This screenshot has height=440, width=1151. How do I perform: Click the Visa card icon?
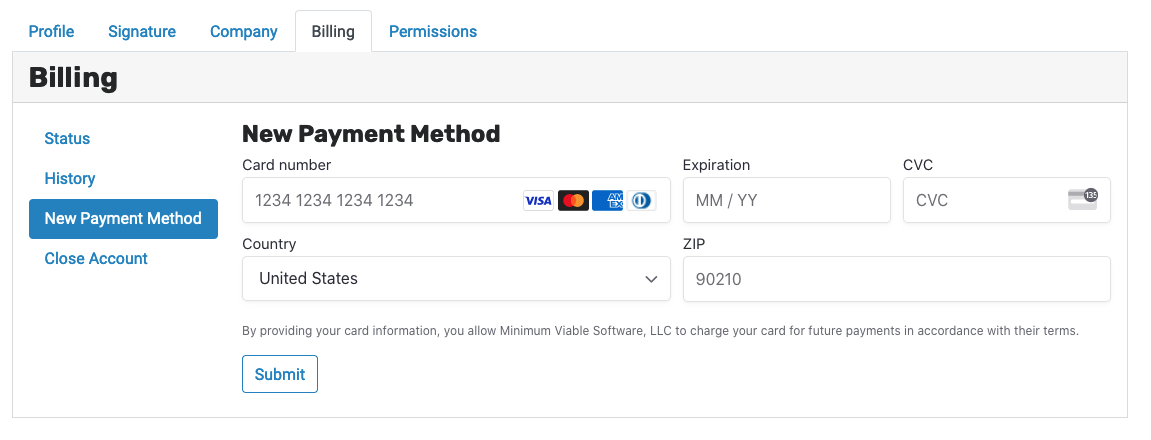(x=538, y=201)
